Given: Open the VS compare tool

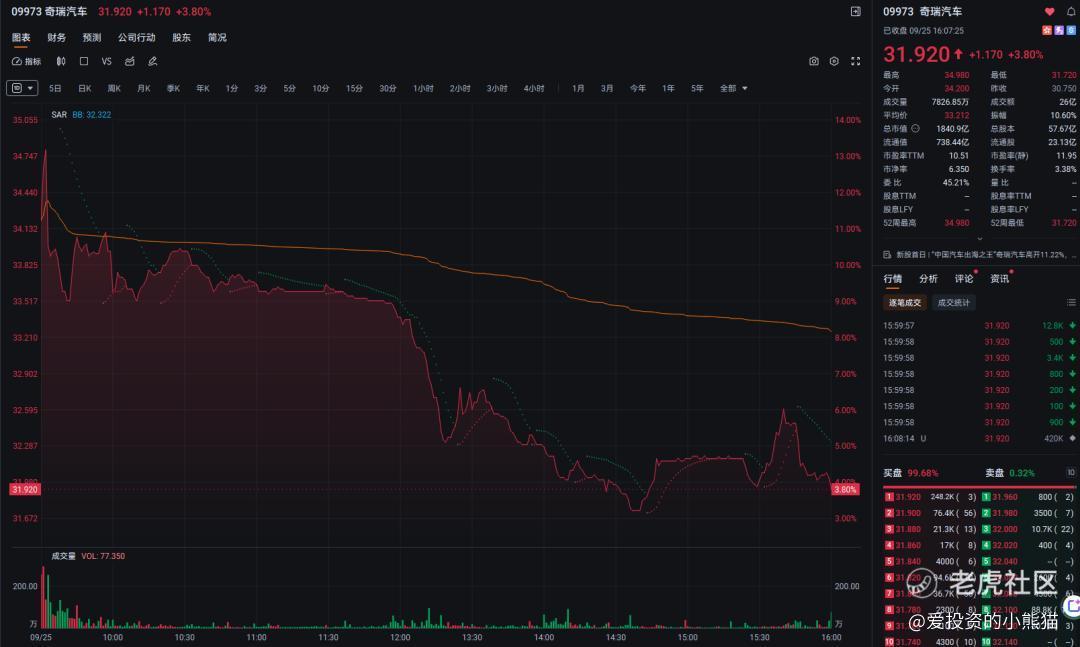Looking at the screenshot, I should (x=106, y=61).
